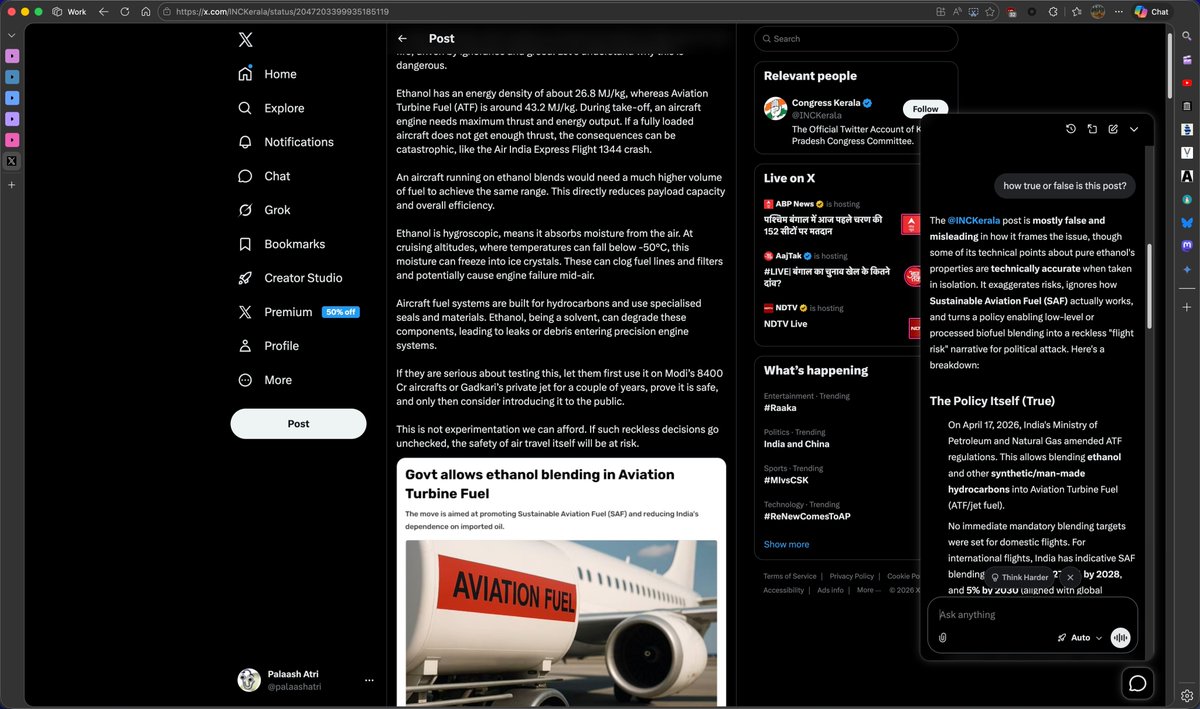Add a sidebar app with plus icon
The width and height of the screenshot is (1200, 709).
click(x=1186, y=308)
